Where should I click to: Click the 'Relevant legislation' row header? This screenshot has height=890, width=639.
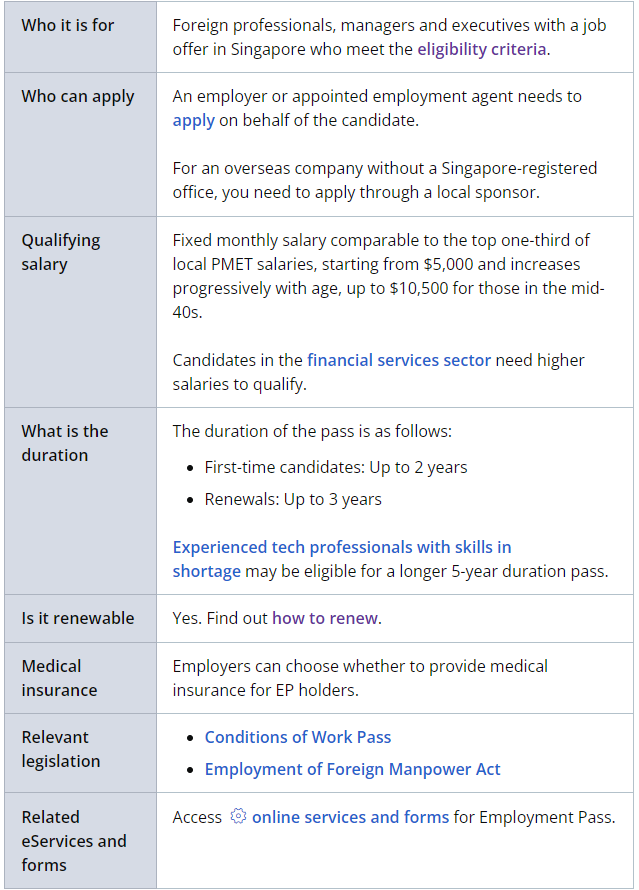pos(61,749)
